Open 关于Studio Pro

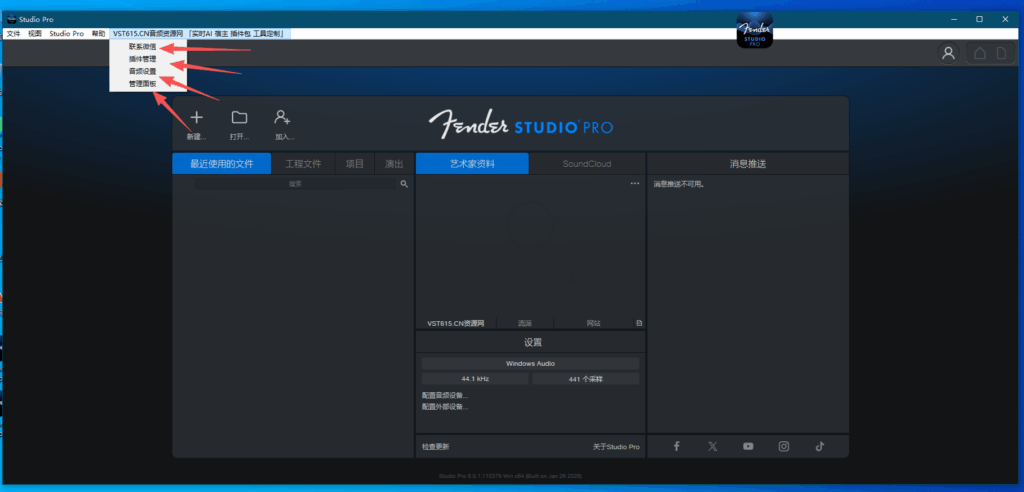[616, 447]
